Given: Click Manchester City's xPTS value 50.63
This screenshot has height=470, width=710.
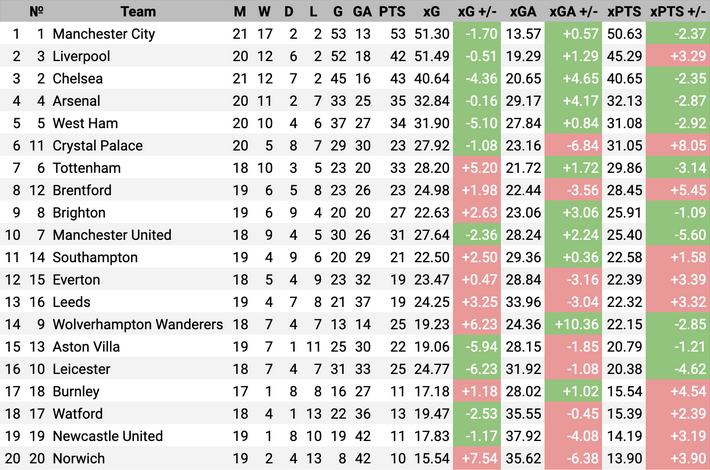Looking at the screenshot, I should tap(625, 33).
